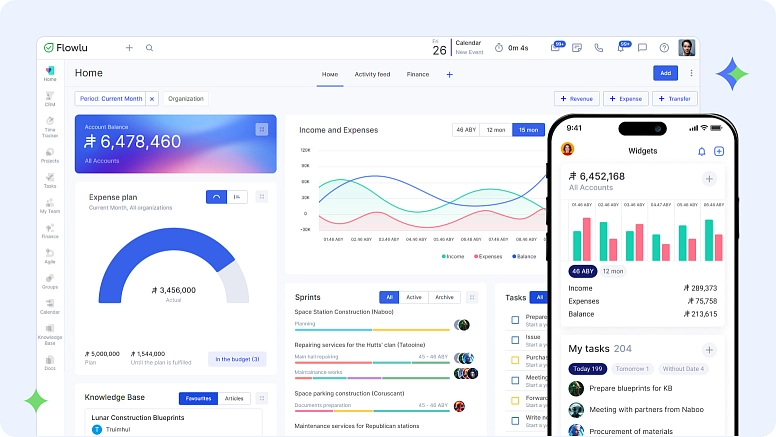This screenshot has height=437, width=776.
Task: Open the Organization filter
Action: tap(186, 98)
